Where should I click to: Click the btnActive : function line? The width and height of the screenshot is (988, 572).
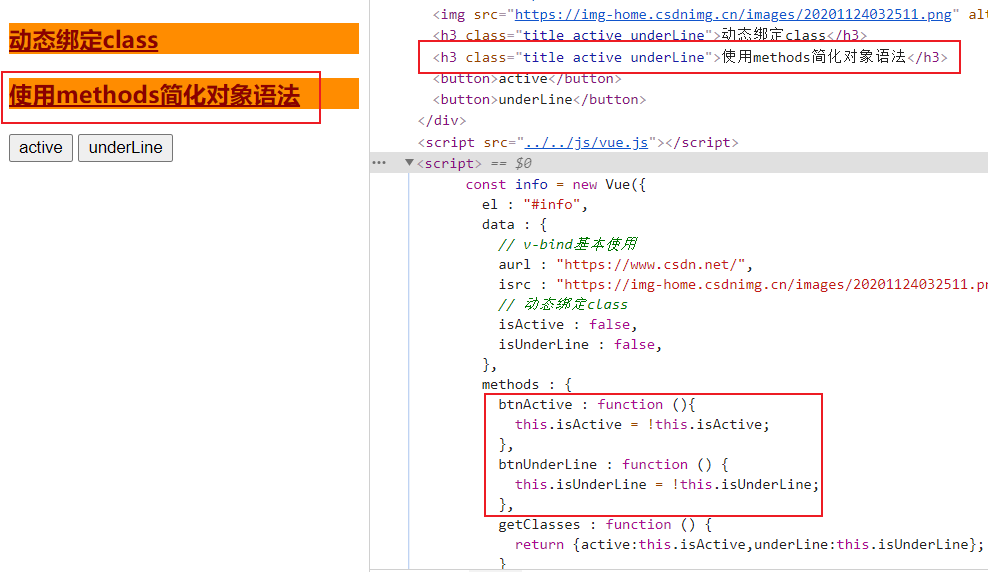597,404
